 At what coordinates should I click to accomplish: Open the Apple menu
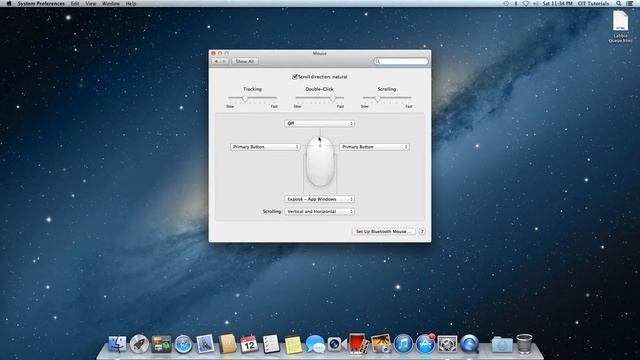[x=9, y=3]
